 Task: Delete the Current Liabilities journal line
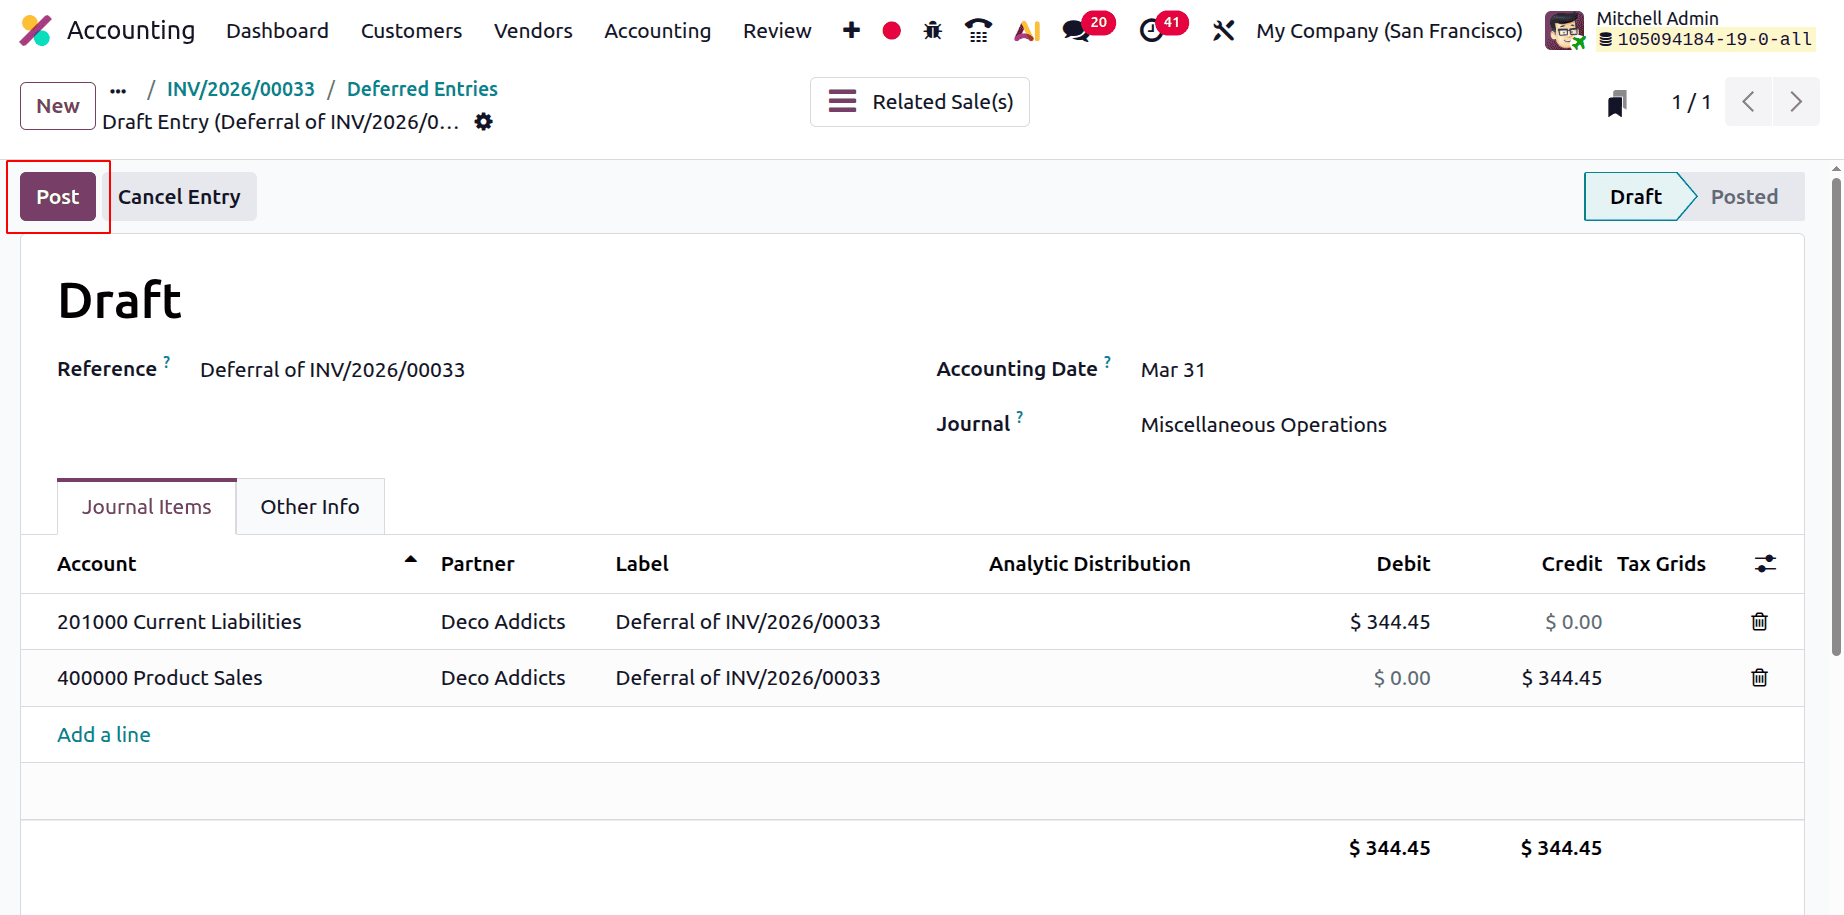point(1760,621)
